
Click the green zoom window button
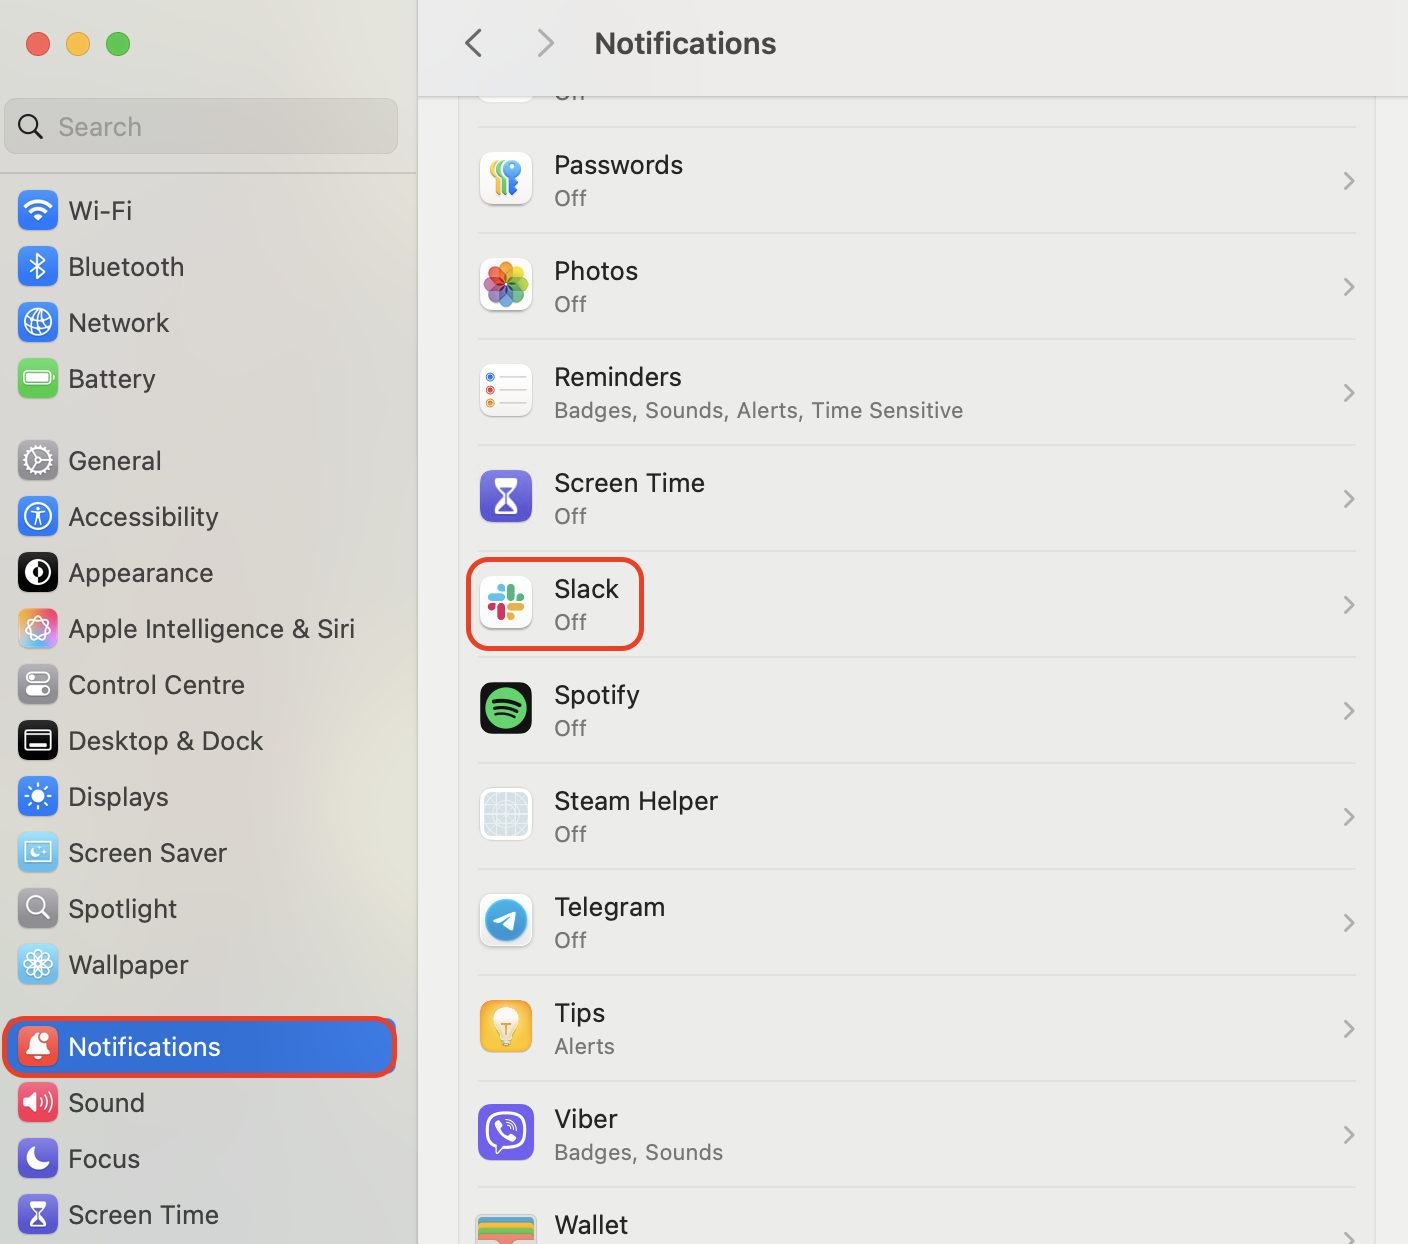point(118,44)
